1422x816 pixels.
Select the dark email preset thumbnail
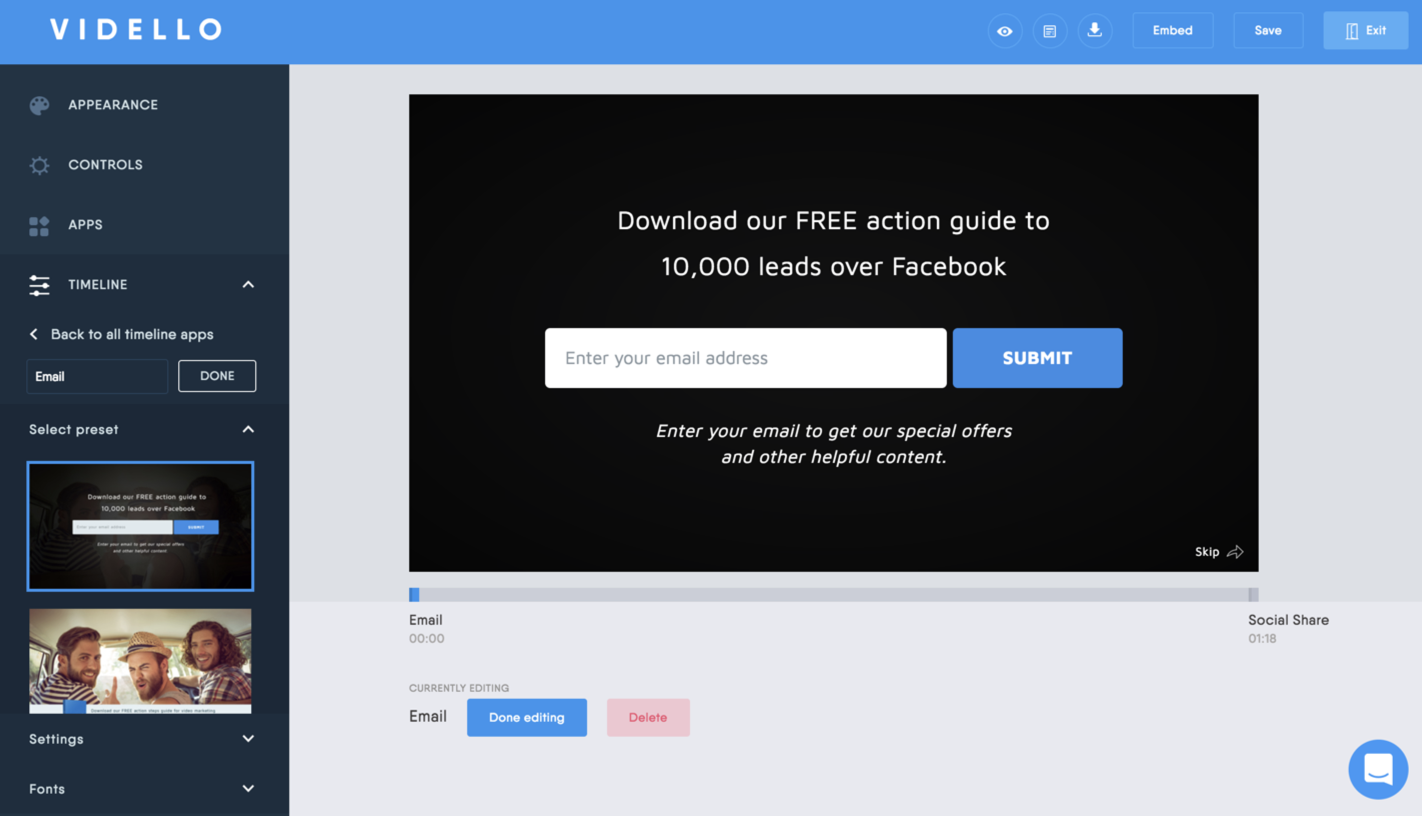coord(140,526)
